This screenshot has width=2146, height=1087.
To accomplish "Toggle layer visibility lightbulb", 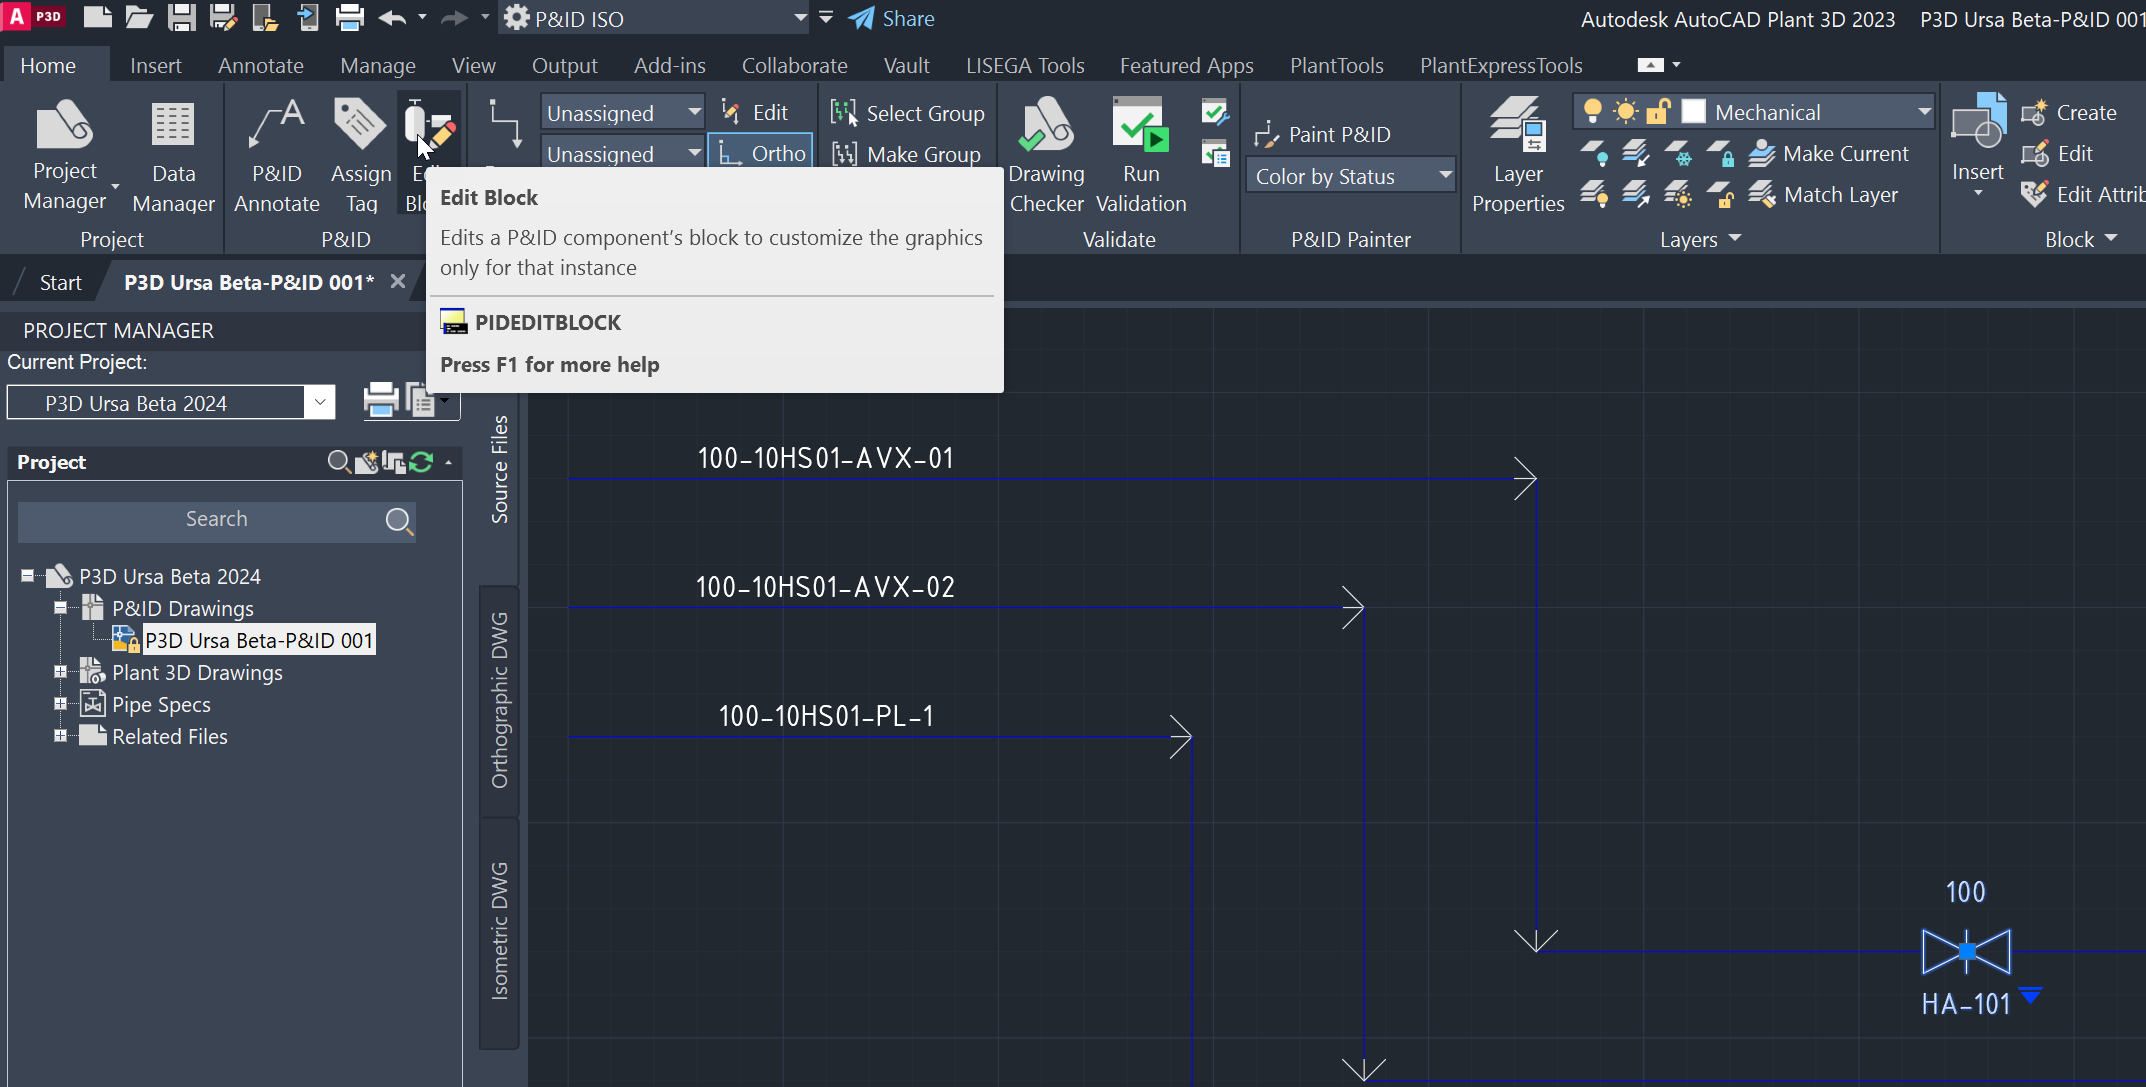I will [x=1592, y=111].
